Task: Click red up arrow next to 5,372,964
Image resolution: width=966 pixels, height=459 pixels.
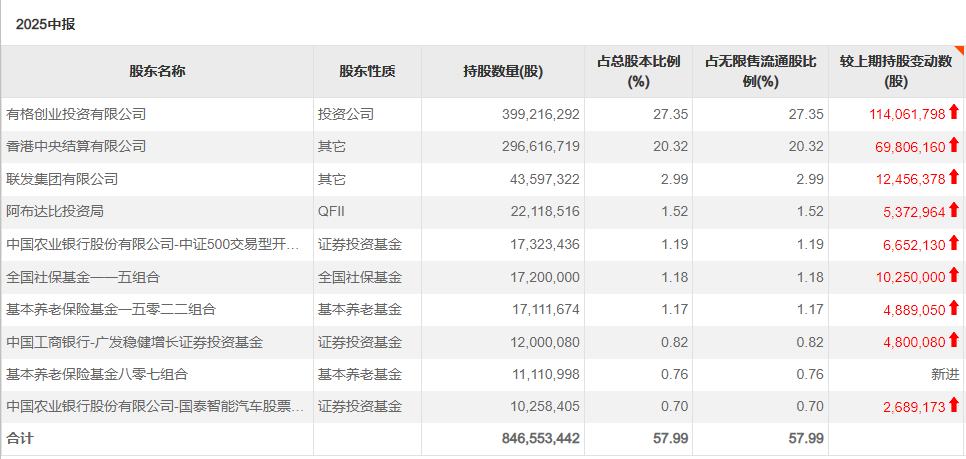Action: point(954,210)
